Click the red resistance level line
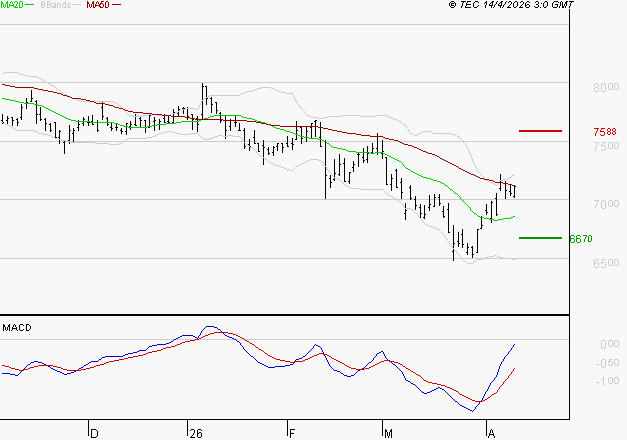Viewport: 627px width, 440px height. click(540, 131)
